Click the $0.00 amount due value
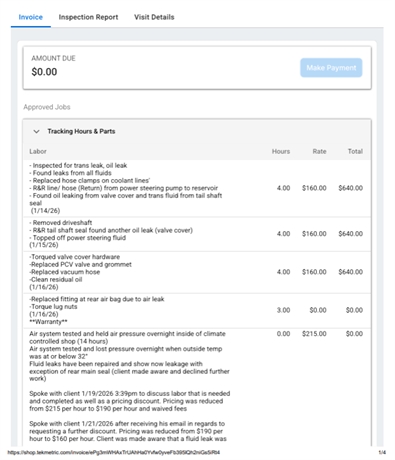The height and width of the screenshot is (460, 395). (44, 72)
